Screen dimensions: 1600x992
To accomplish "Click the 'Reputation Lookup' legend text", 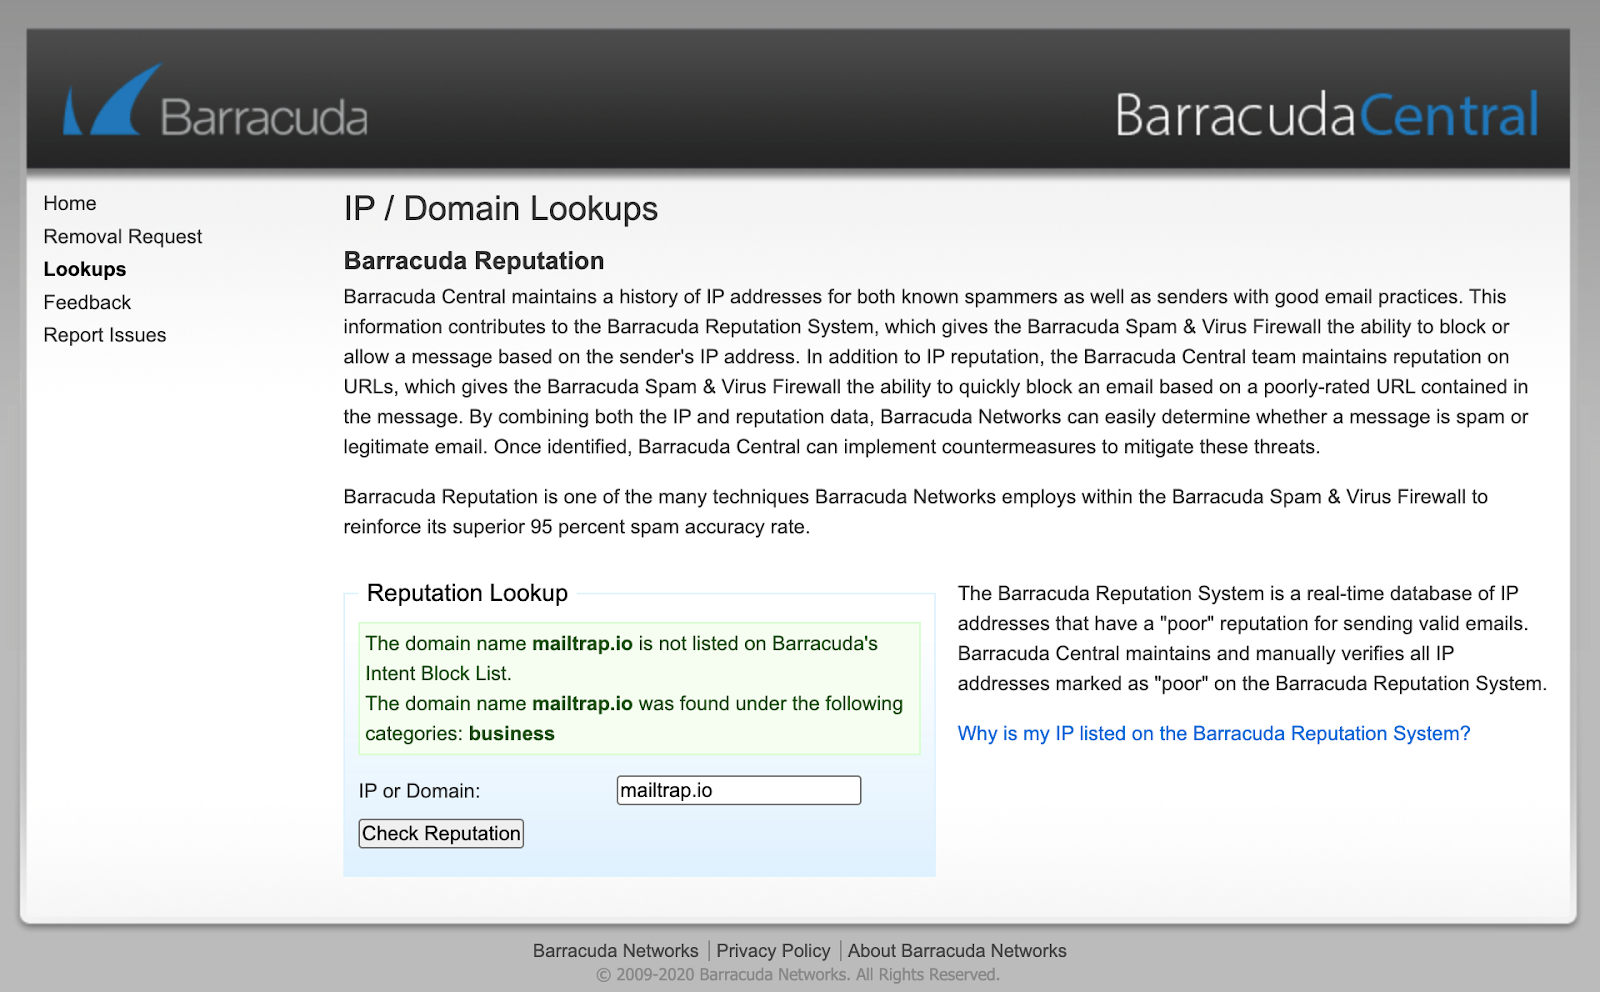I will coord(467,593).
